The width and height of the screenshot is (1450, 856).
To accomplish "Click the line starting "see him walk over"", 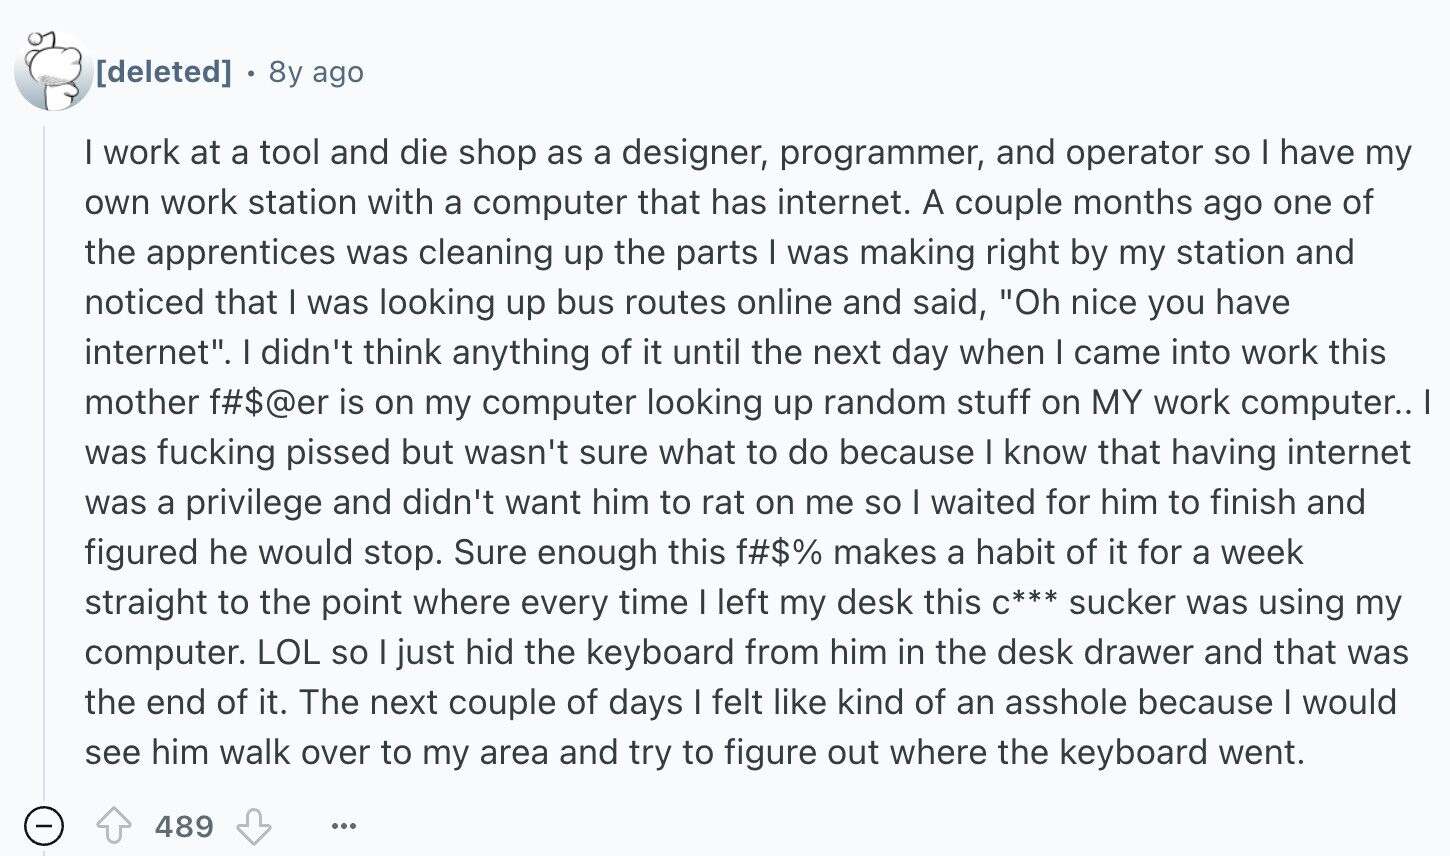I will (x=695, y=752).
